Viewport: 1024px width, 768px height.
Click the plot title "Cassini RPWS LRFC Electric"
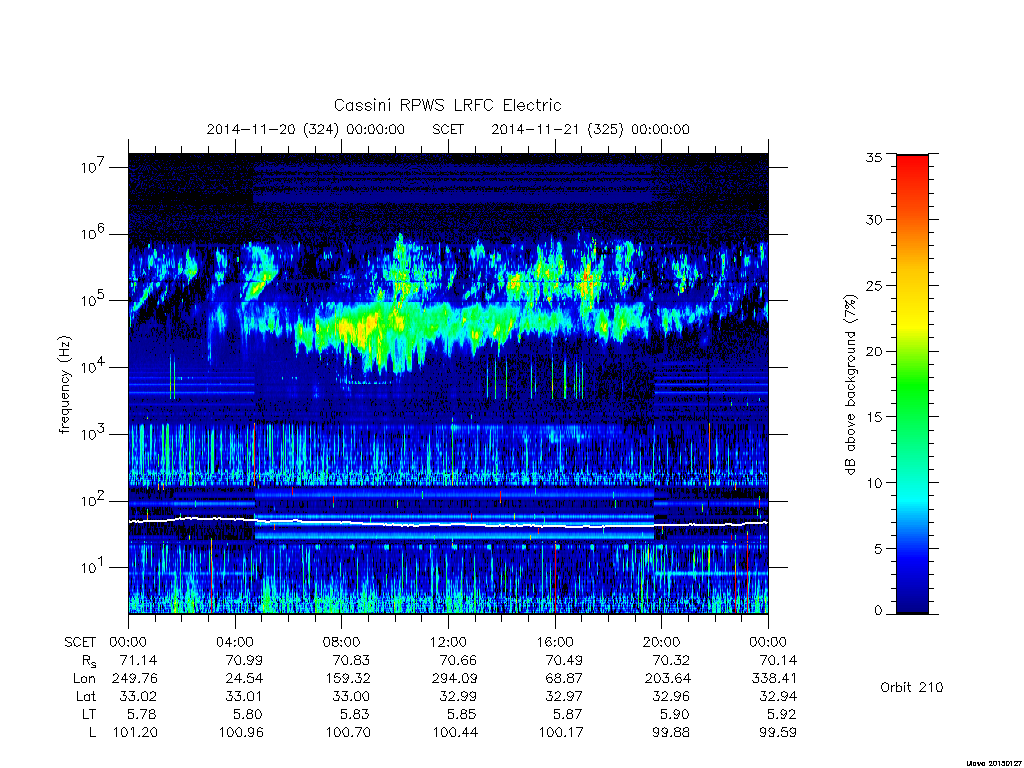tap(447, 105)
